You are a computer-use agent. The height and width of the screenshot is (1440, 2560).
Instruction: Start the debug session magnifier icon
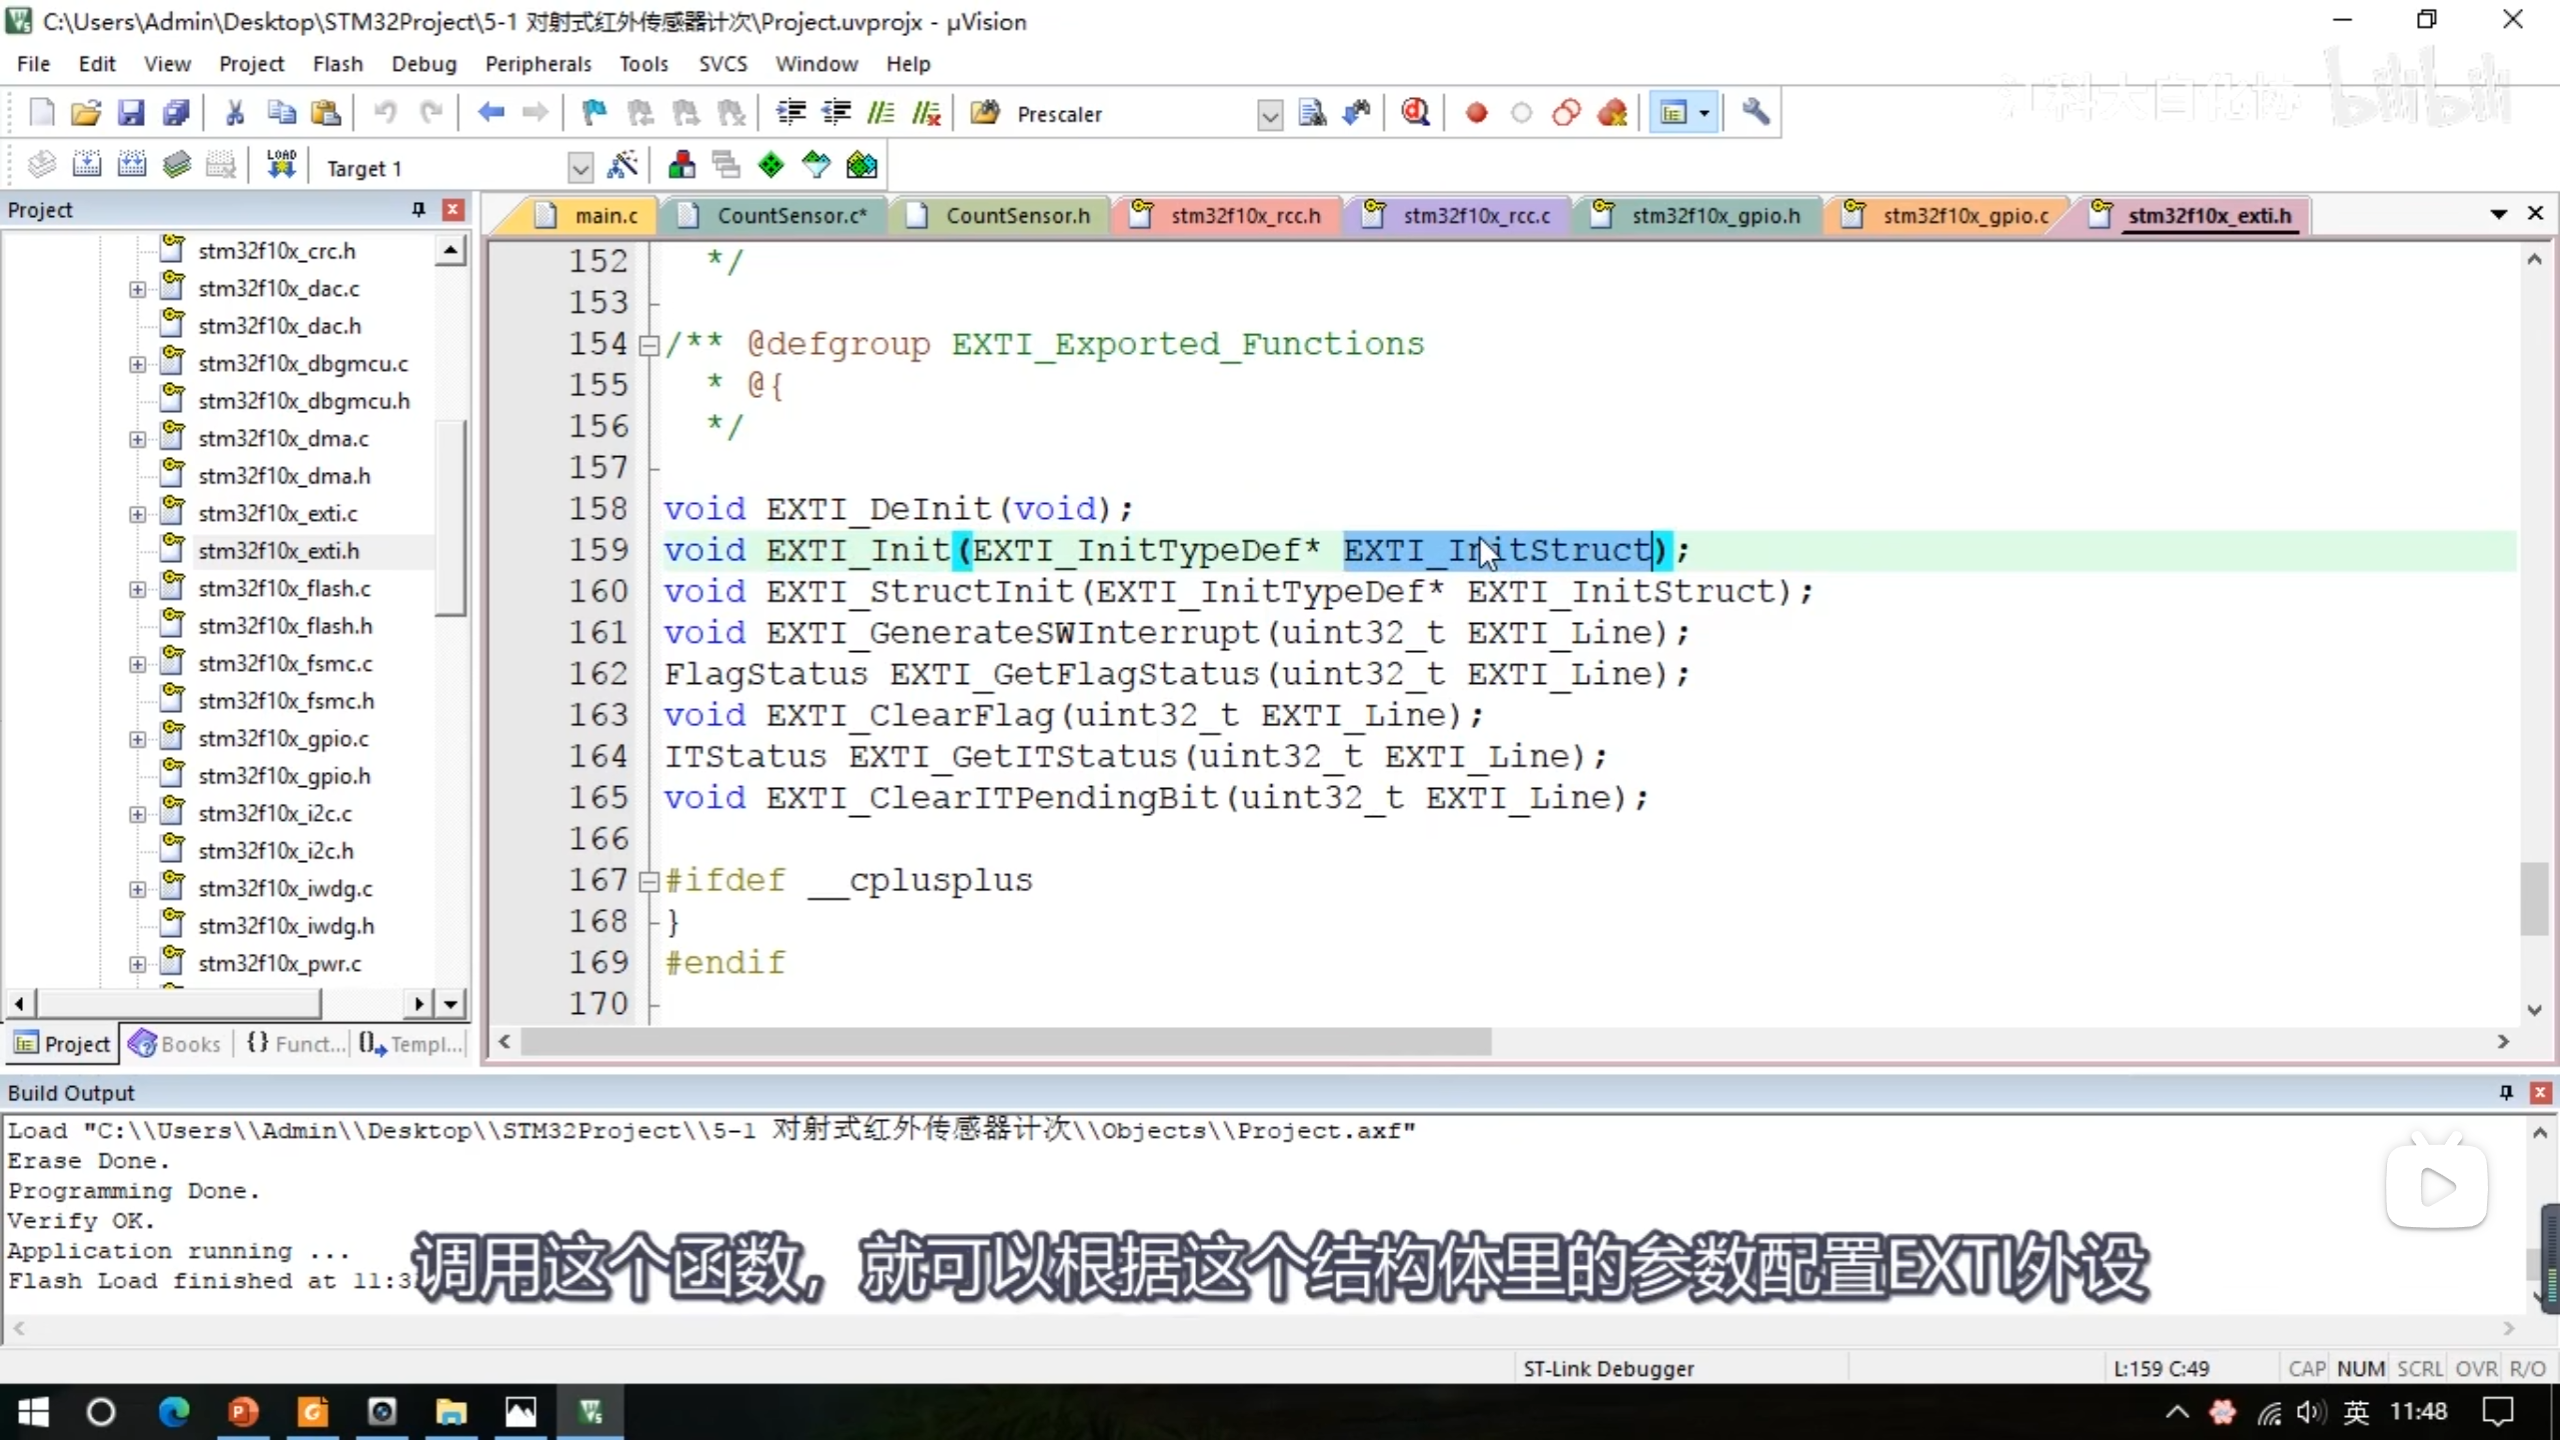1415,113
